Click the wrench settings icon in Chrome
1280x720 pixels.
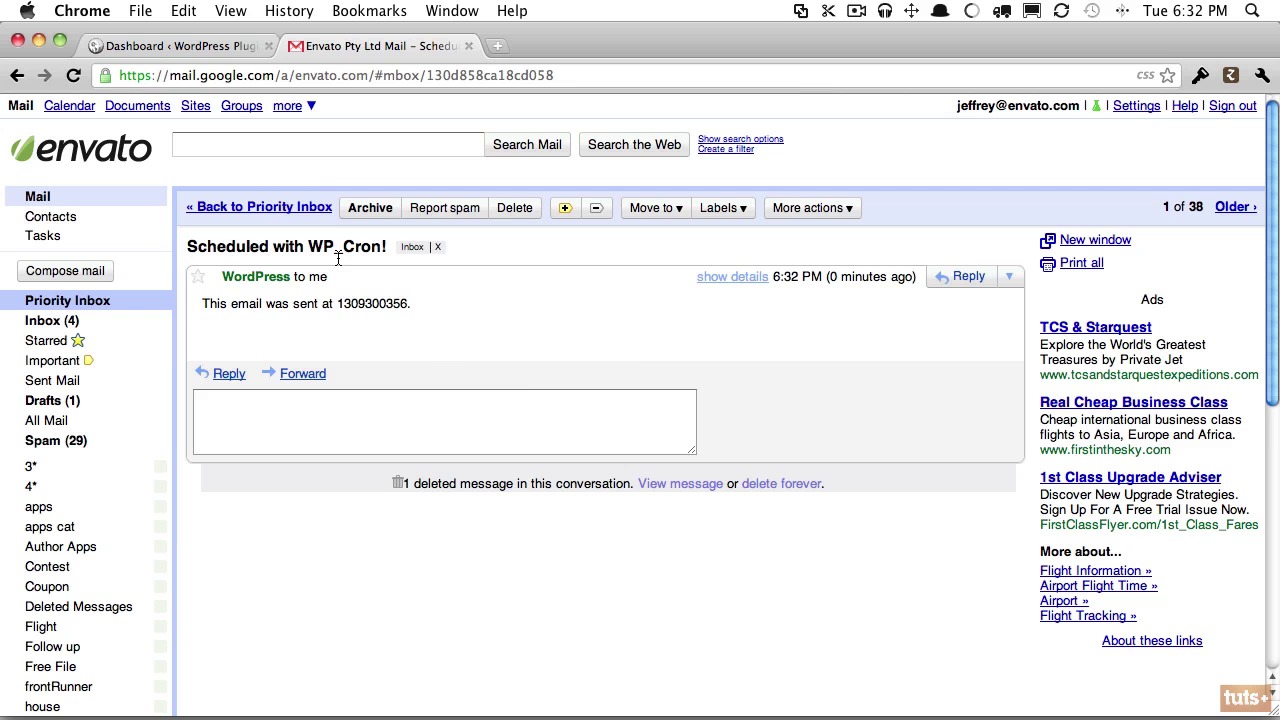click(x=1262, y=75)
